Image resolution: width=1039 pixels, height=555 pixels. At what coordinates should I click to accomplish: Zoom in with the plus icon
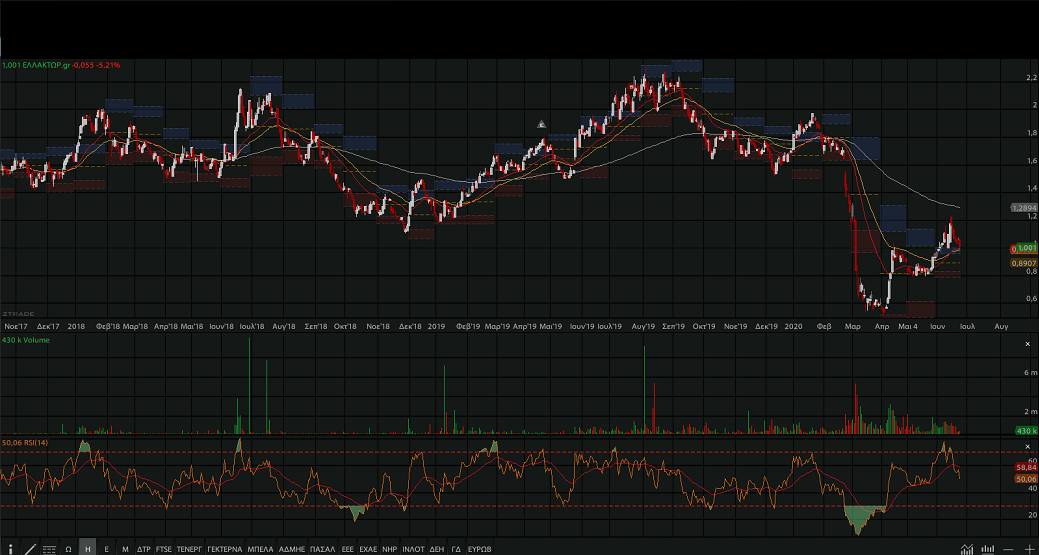(1029, 549)
